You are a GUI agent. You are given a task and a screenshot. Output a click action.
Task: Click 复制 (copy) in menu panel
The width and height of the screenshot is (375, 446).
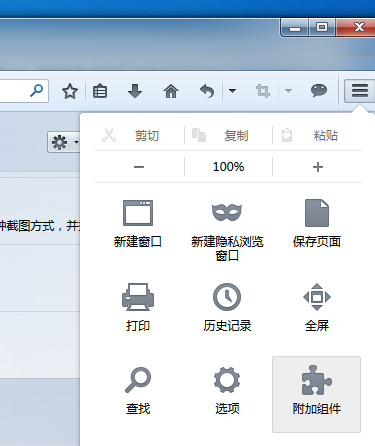click(x=228, y=136)
